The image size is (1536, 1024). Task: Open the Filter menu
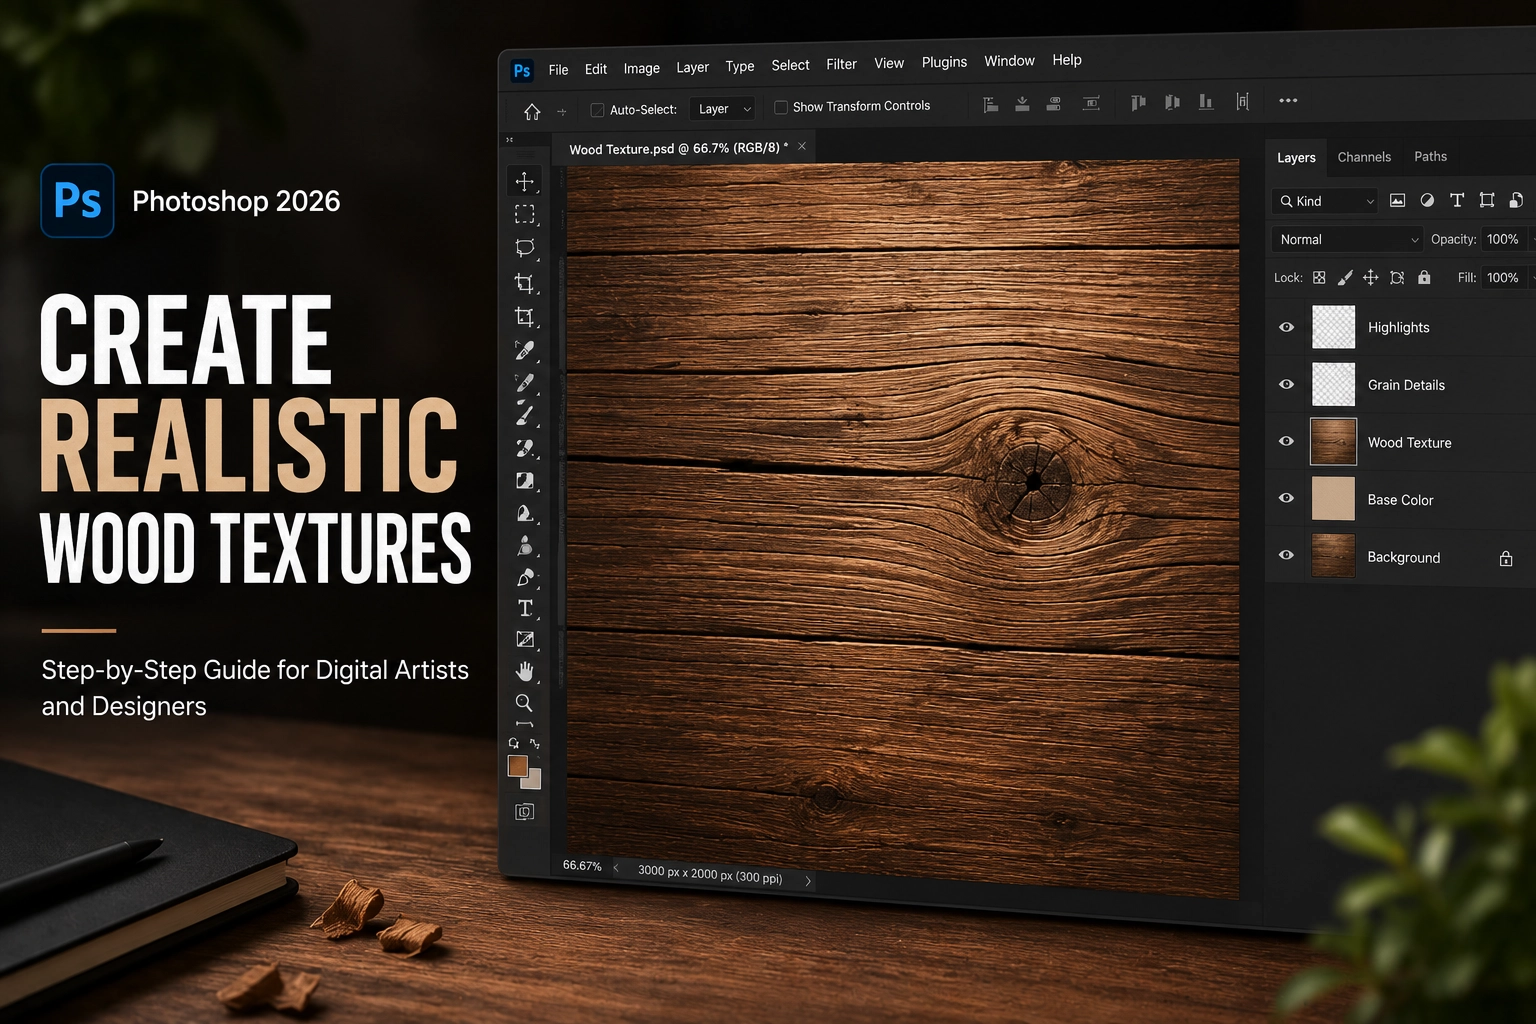point(841,64)
